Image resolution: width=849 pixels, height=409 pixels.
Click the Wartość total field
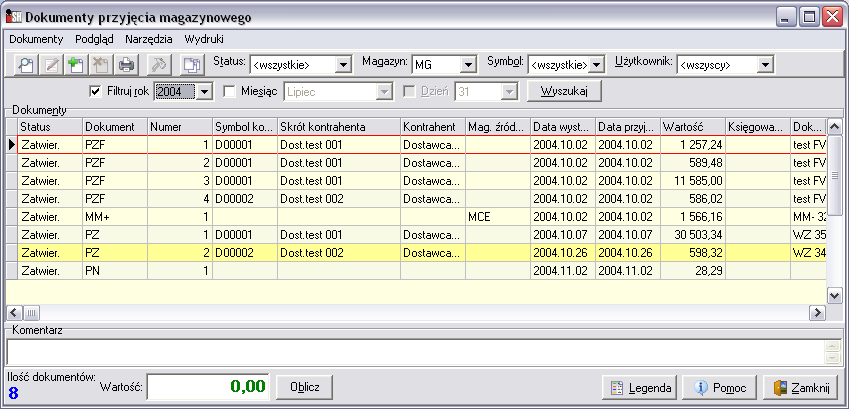208,387
